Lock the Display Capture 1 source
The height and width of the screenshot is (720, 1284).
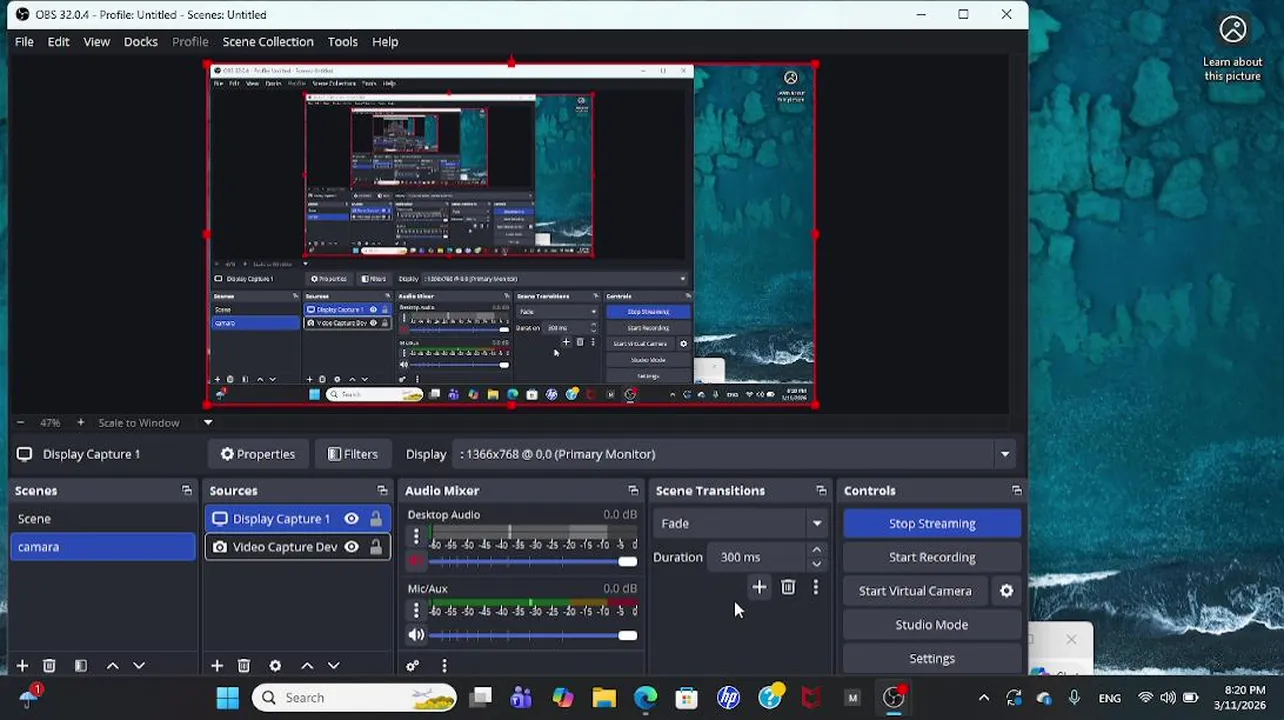coord(376,519)
